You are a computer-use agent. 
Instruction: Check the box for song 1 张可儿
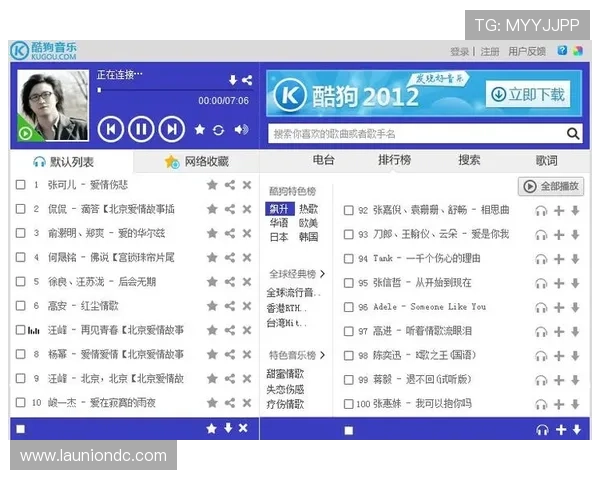[x=21, y=185]
